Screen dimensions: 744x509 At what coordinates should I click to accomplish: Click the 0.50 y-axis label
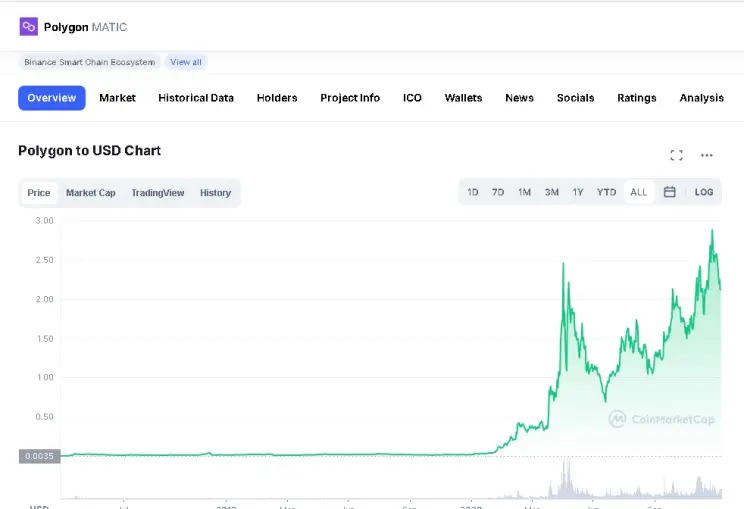click(x=45, y=416)
